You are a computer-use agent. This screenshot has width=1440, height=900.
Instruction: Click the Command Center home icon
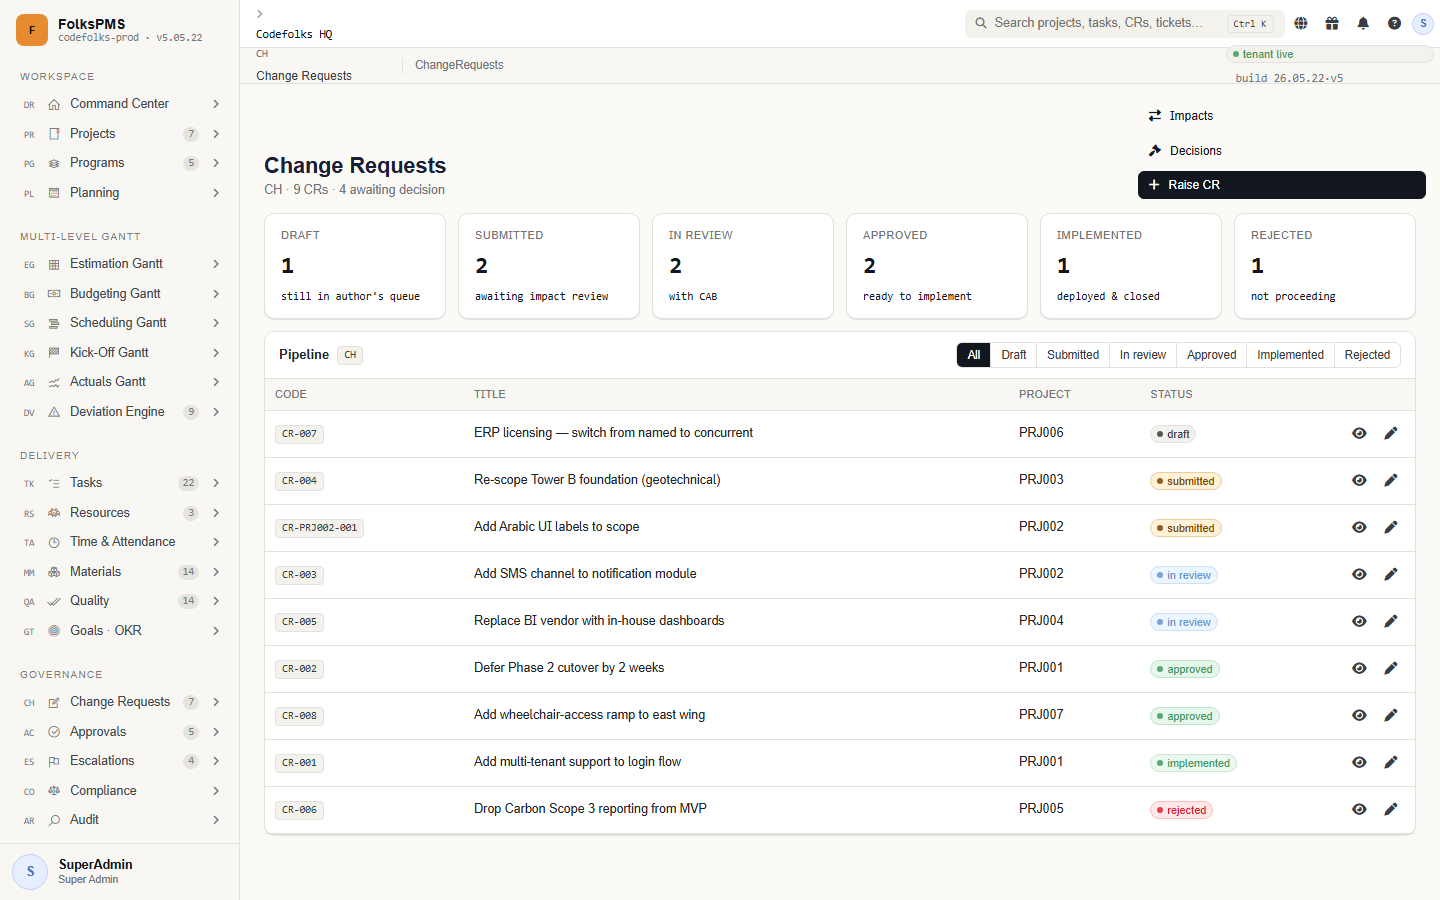click(x=54, y=104)
